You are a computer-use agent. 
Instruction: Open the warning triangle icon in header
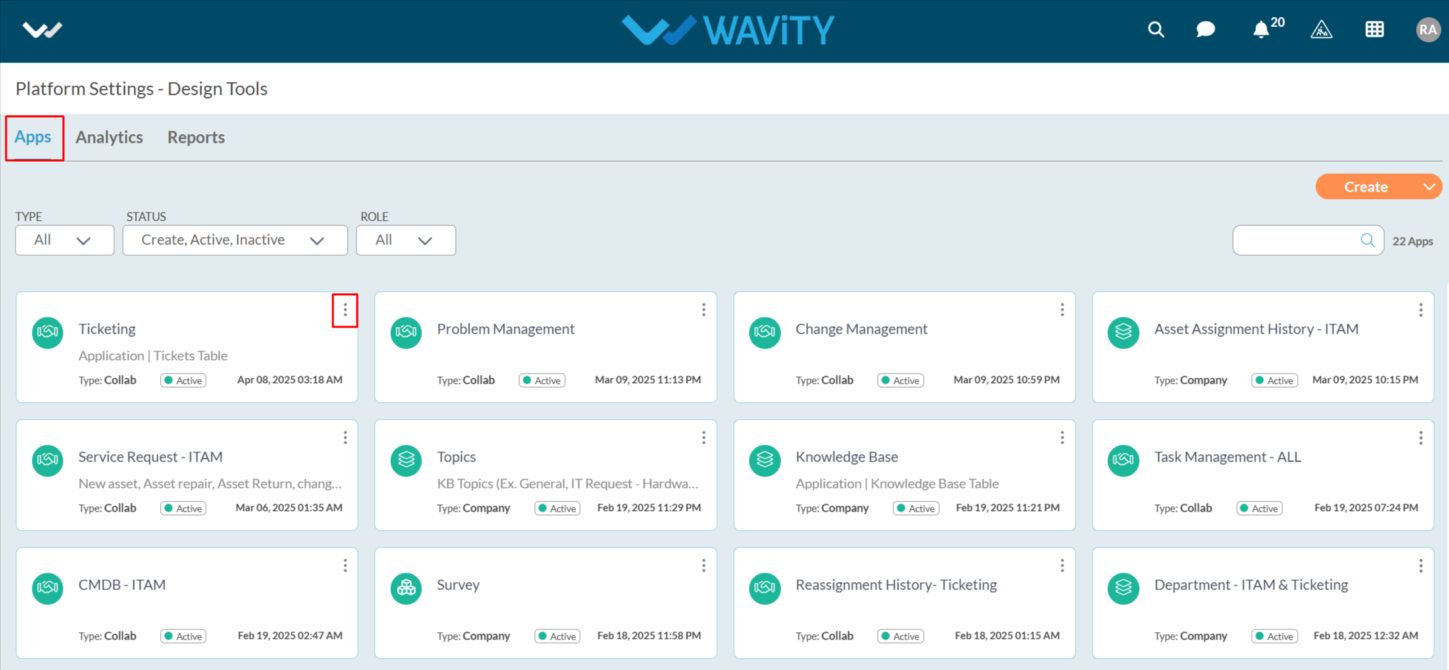pos(1321,30)
